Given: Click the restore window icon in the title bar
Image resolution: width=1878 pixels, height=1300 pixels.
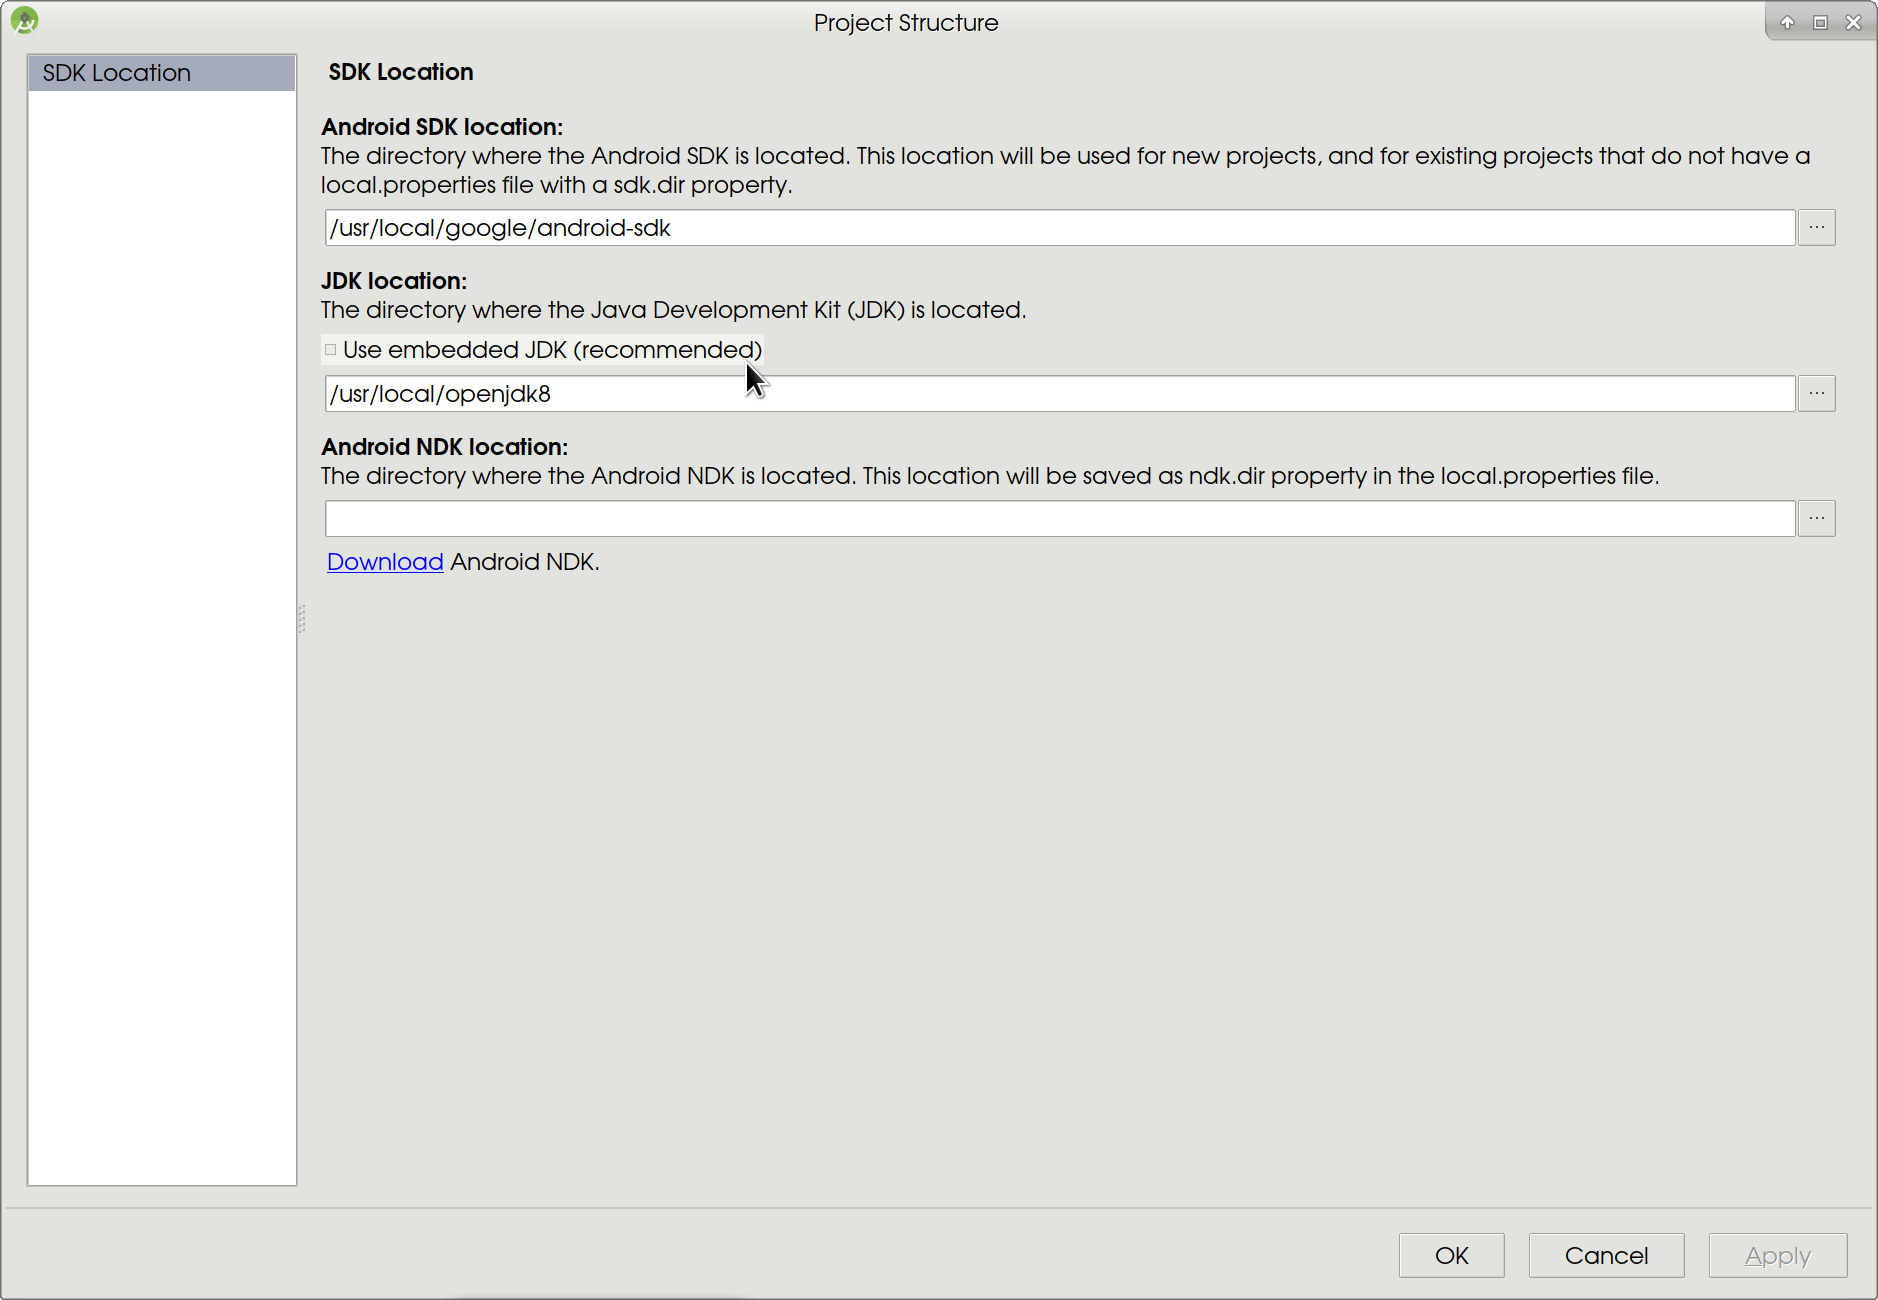Looking at the screenshot, I should [x=1820, y=21].
